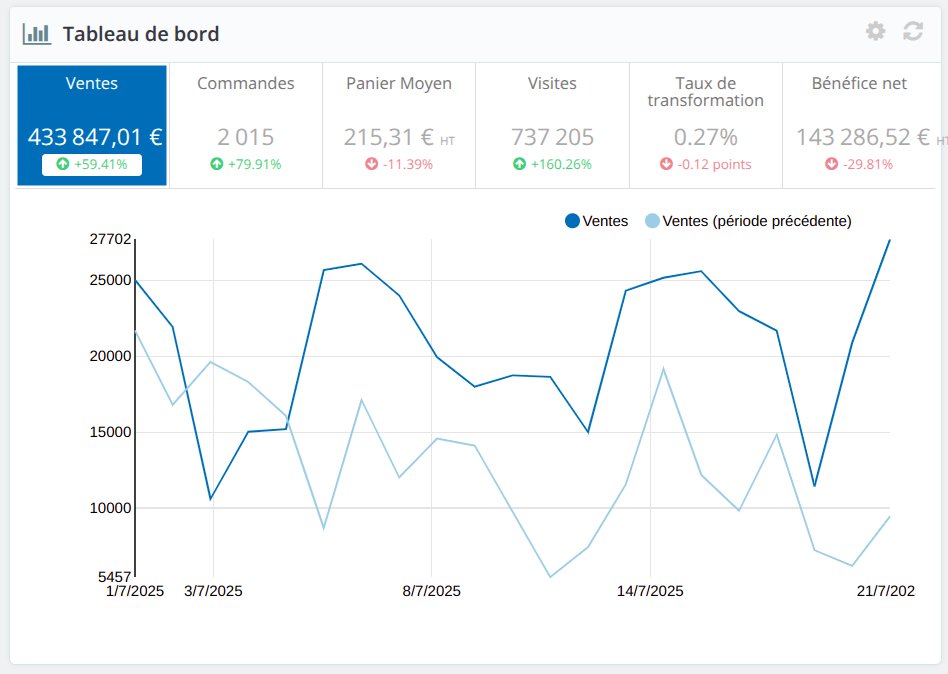Viewport: 948px width, 674px height.
Task: Toggle the période précédente light blue dot
Action: pos(652,221)
